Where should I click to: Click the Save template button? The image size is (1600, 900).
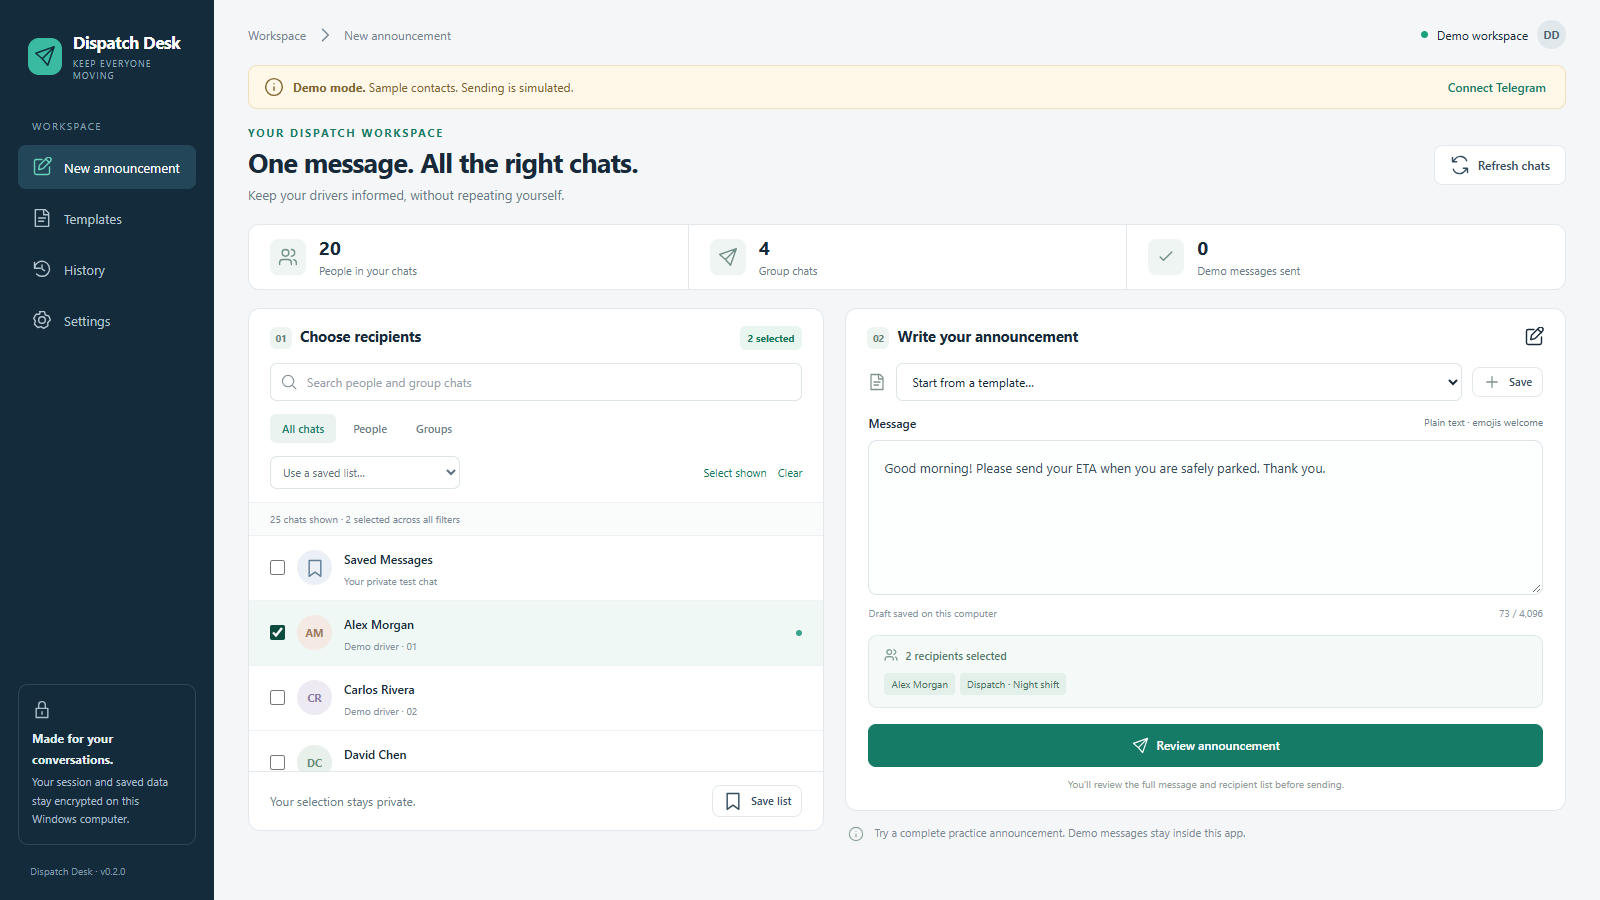pyautogui.click(x=1507, y=382)
